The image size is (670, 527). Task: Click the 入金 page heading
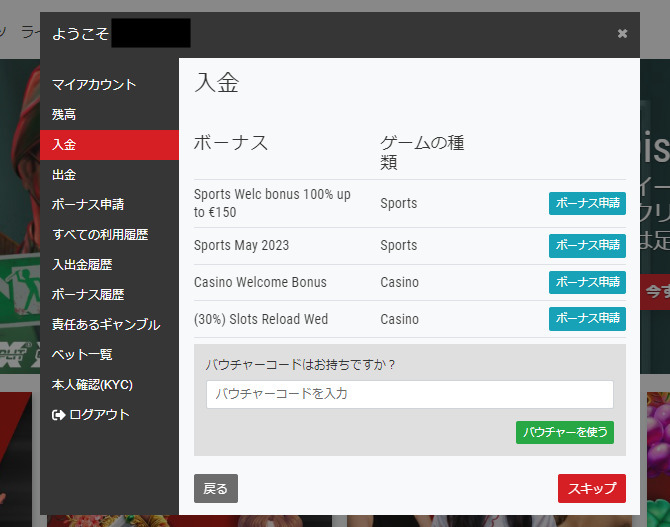click(217, 82)
